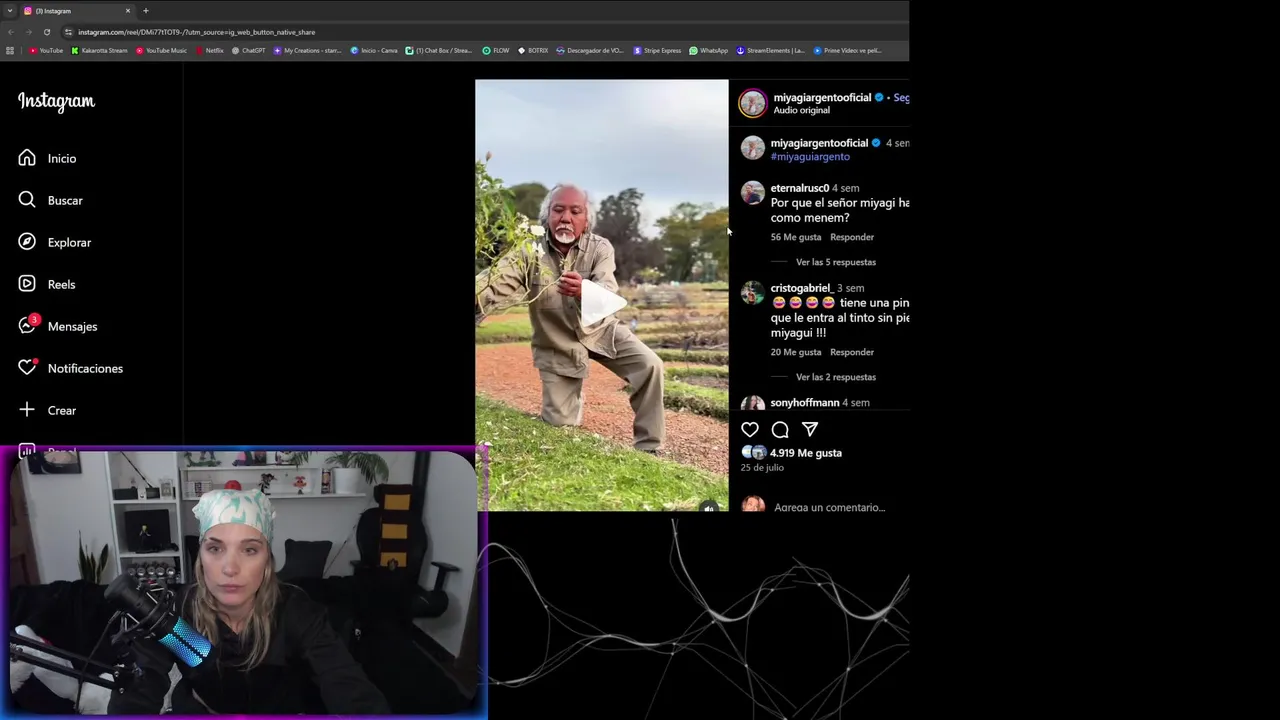The height and width of the screenshot is (720, 1280).
Task: View 4.919 Me gusta likes list
Action: pos(806,453)
